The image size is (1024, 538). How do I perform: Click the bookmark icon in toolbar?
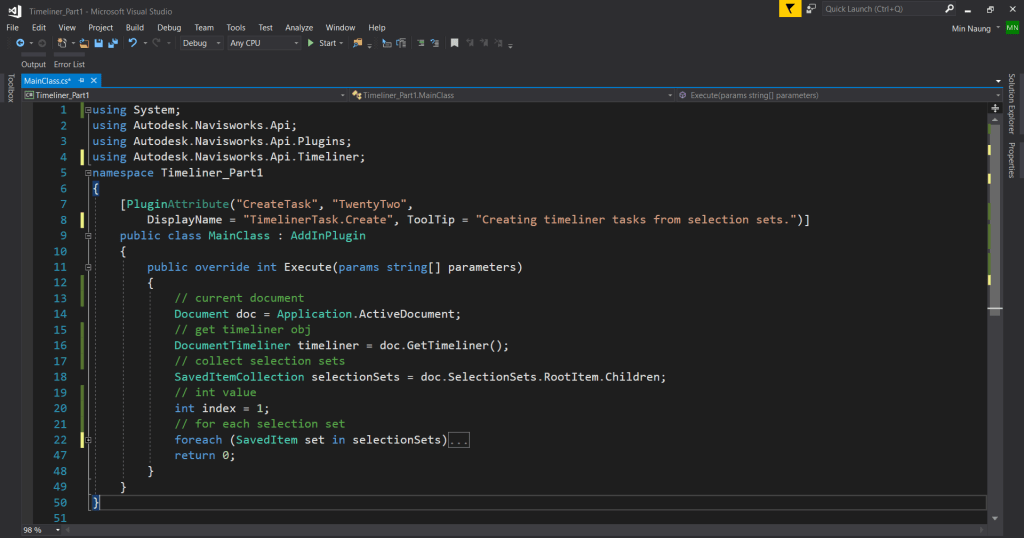click(454, 44)
